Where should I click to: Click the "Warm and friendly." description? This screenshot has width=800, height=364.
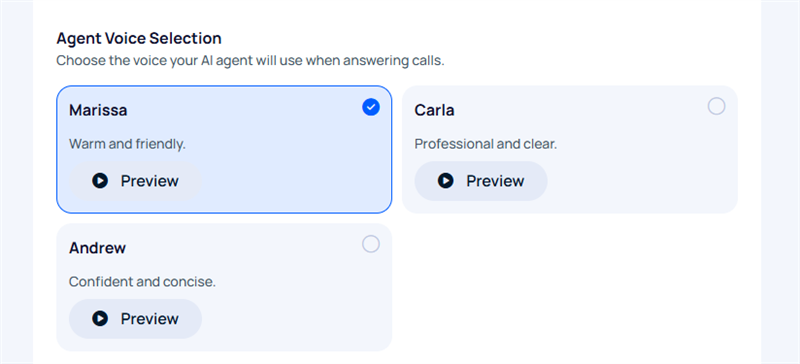point(127,144)
